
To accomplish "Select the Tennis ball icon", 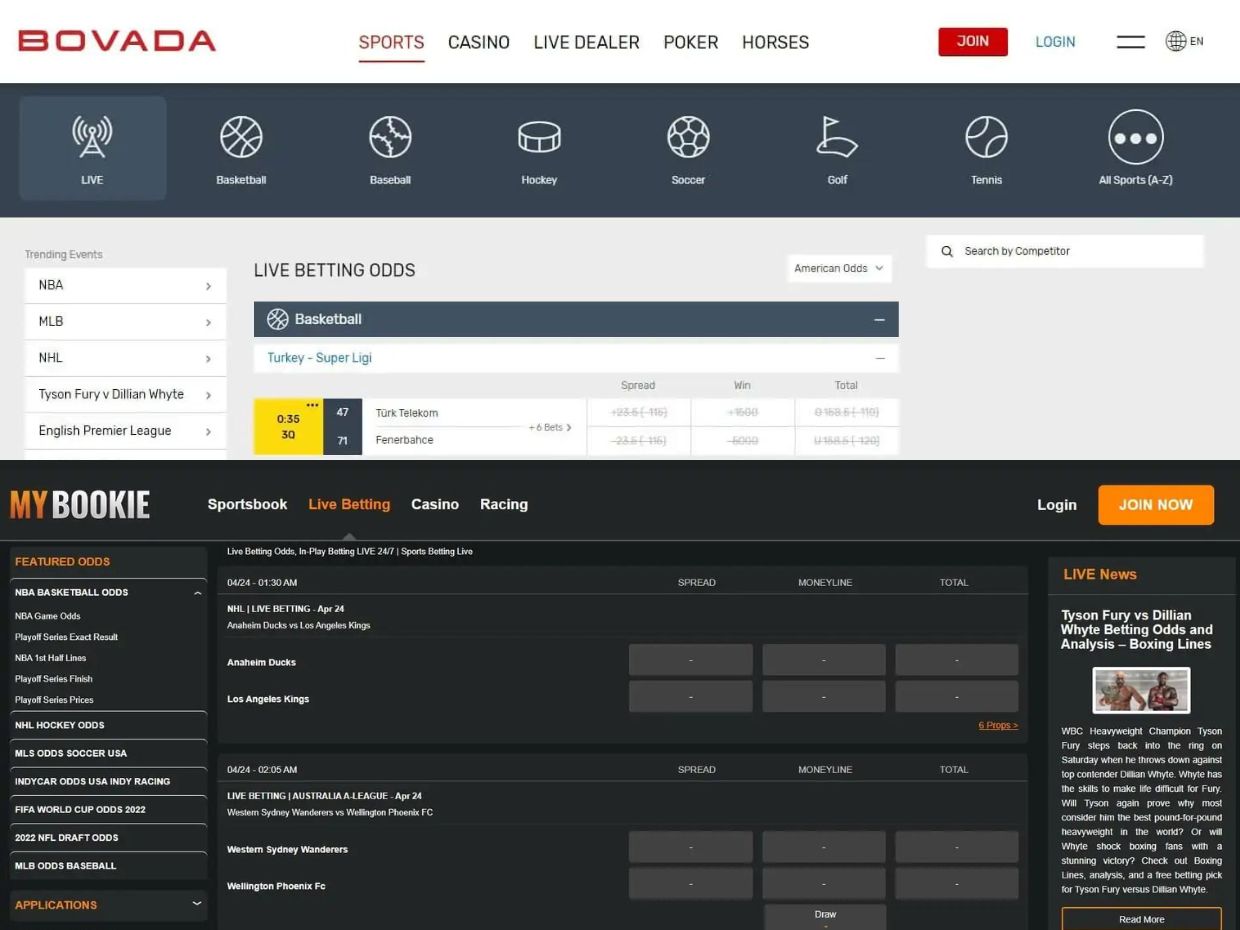I will [x=986, y=138].
